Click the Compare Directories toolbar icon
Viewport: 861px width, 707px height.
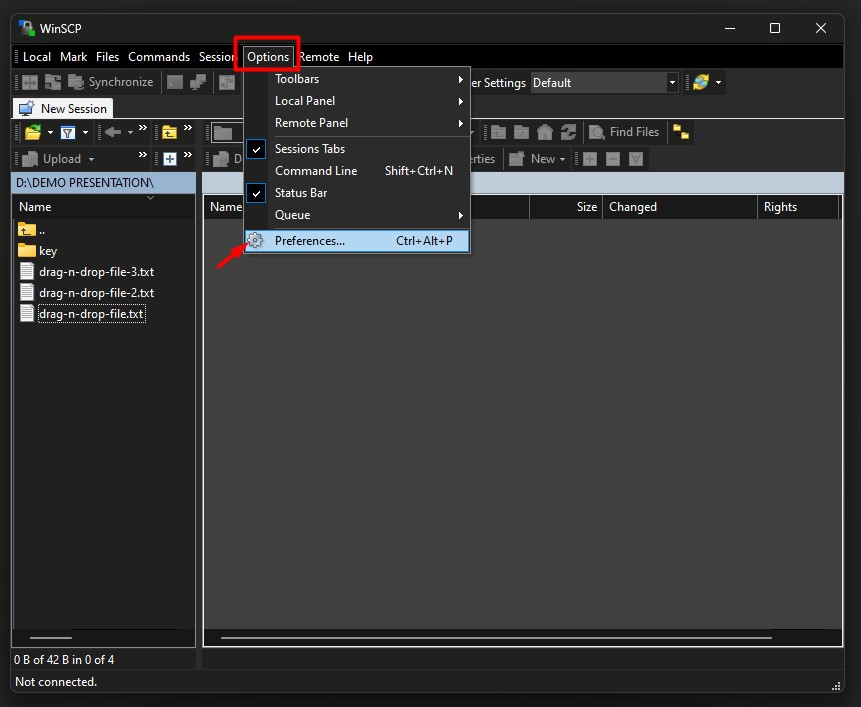tap(30, 82)
